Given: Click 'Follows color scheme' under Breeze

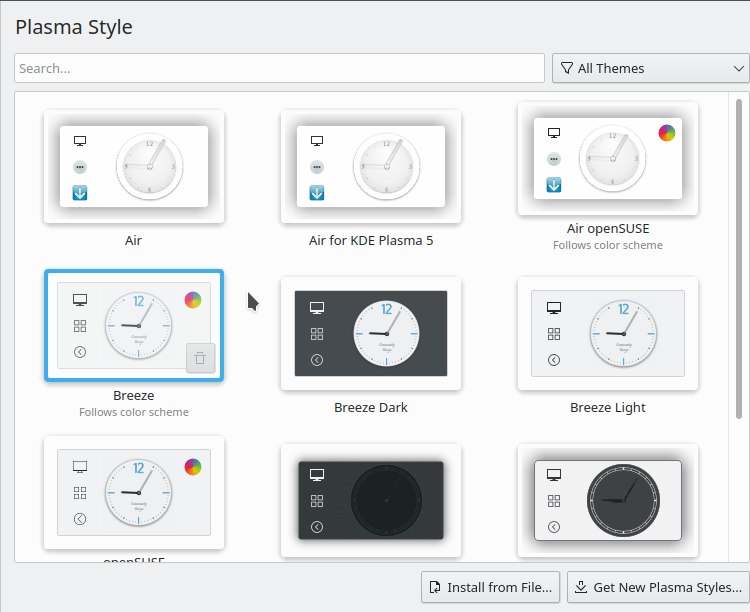Looking at the screenshot, I should pos(134,412).
